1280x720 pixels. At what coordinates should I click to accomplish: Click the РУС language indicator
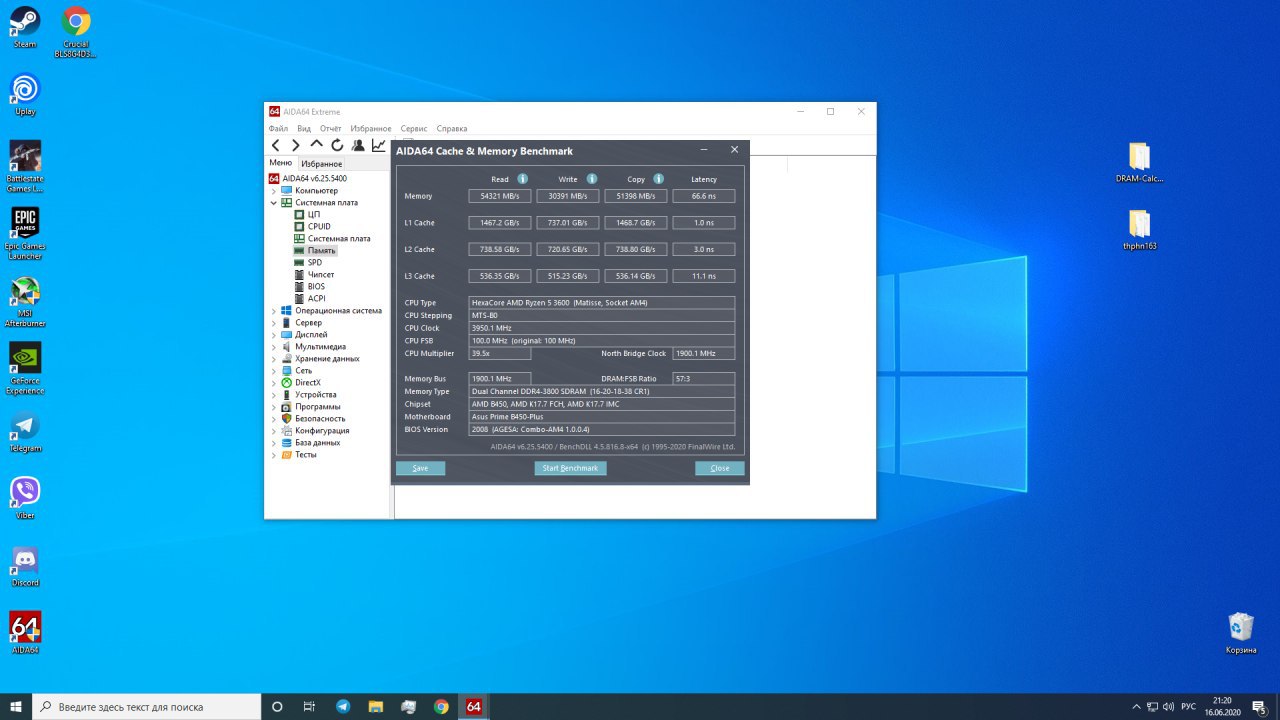click(x=1188, y=706)
